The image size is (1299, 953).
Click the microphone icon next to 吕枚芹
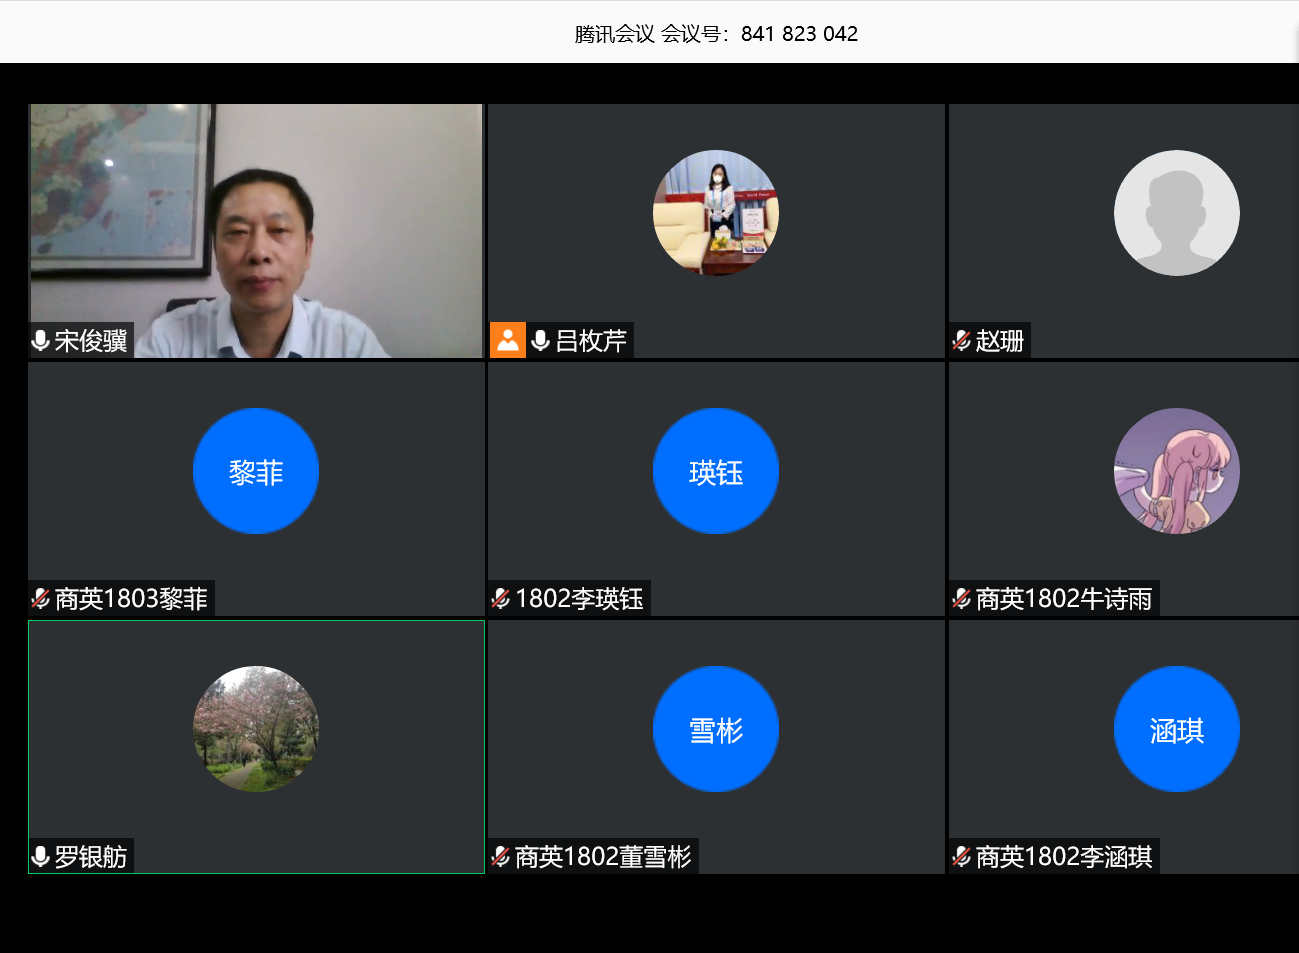(x=541, y=341)
